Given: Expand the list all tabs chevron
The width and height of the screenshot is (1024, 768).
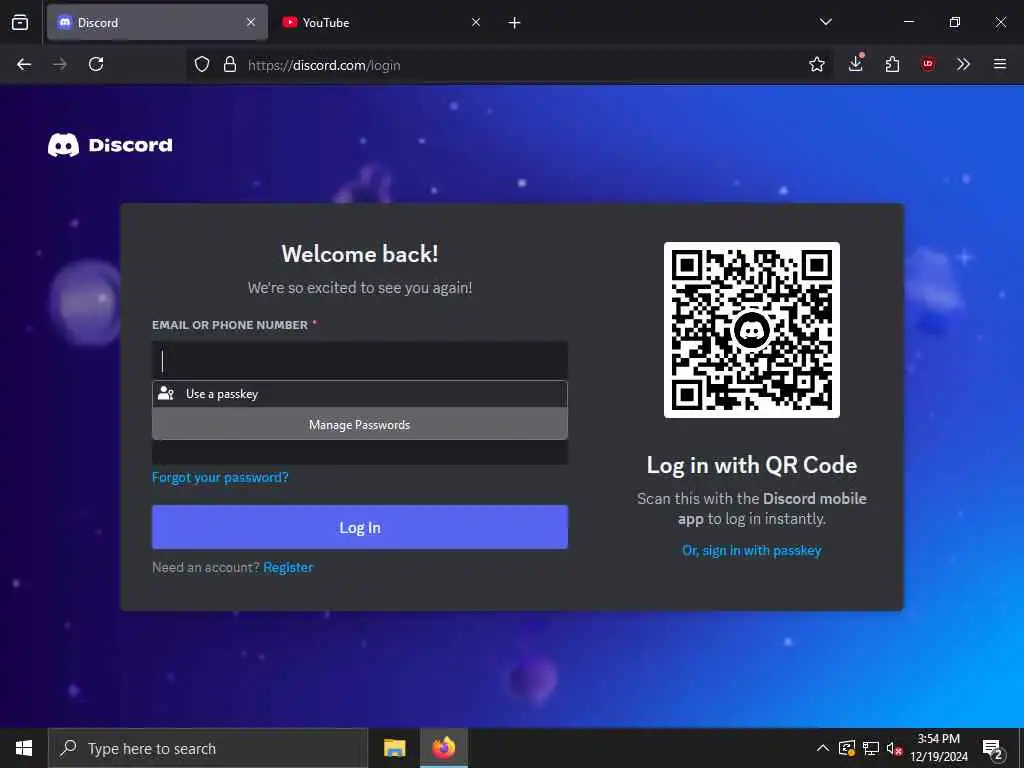Looking at the screenshot, I should (x=826, y=22).
